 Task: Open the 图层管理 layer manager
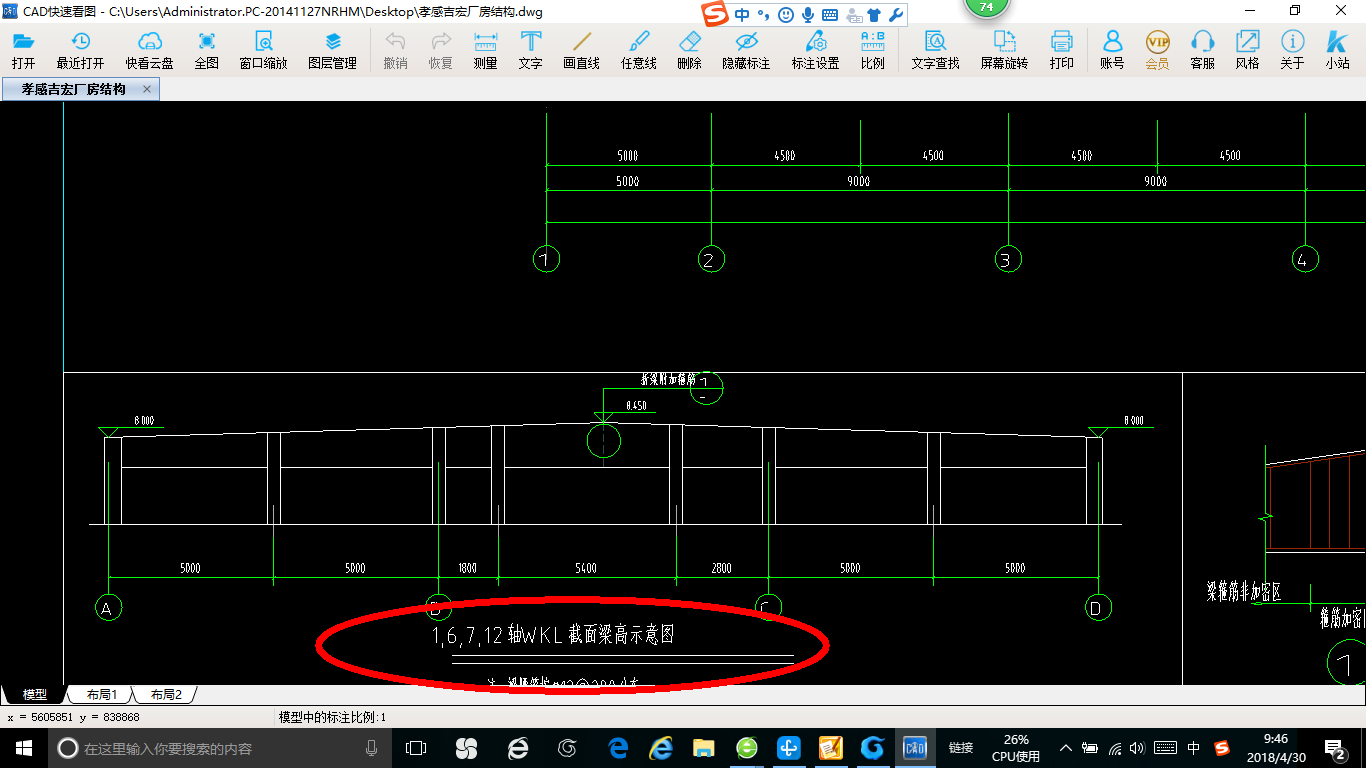tap(332, 50)
